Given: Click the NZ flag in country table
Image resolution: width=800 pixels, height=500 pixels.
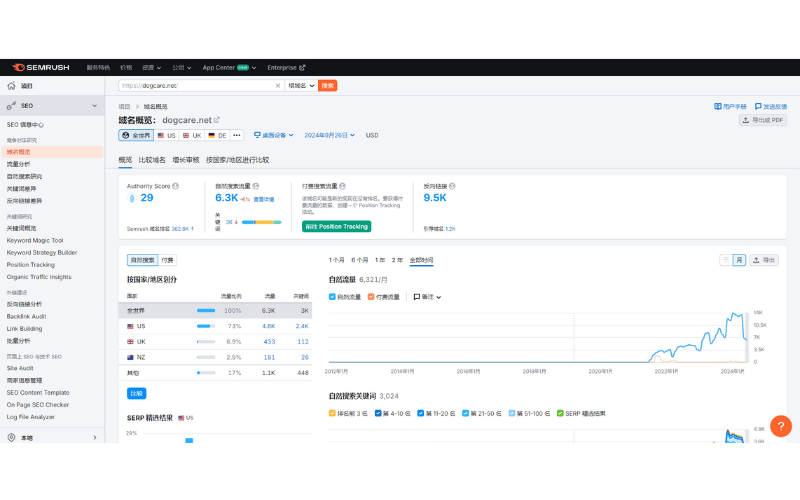Looking at the screenshot, I should (x=130, y=358).
